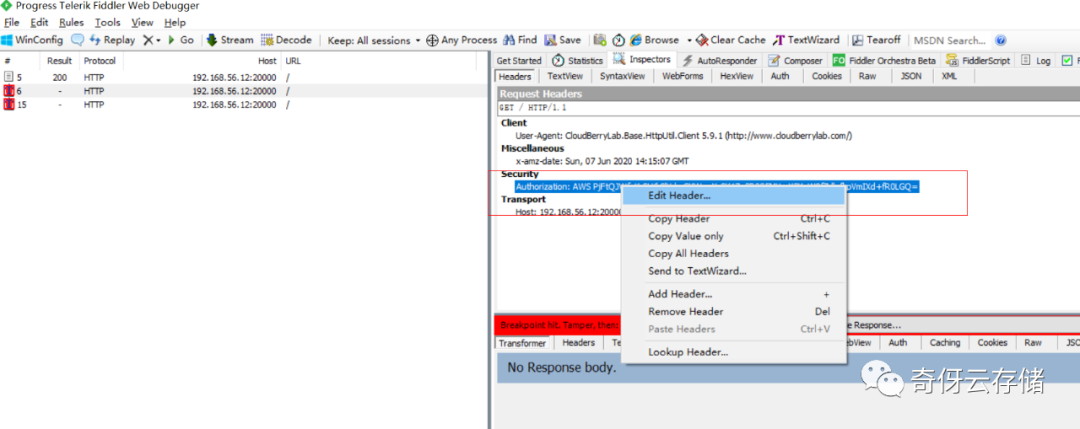
Task: Select request Raw tab
Action: point(867,76)
